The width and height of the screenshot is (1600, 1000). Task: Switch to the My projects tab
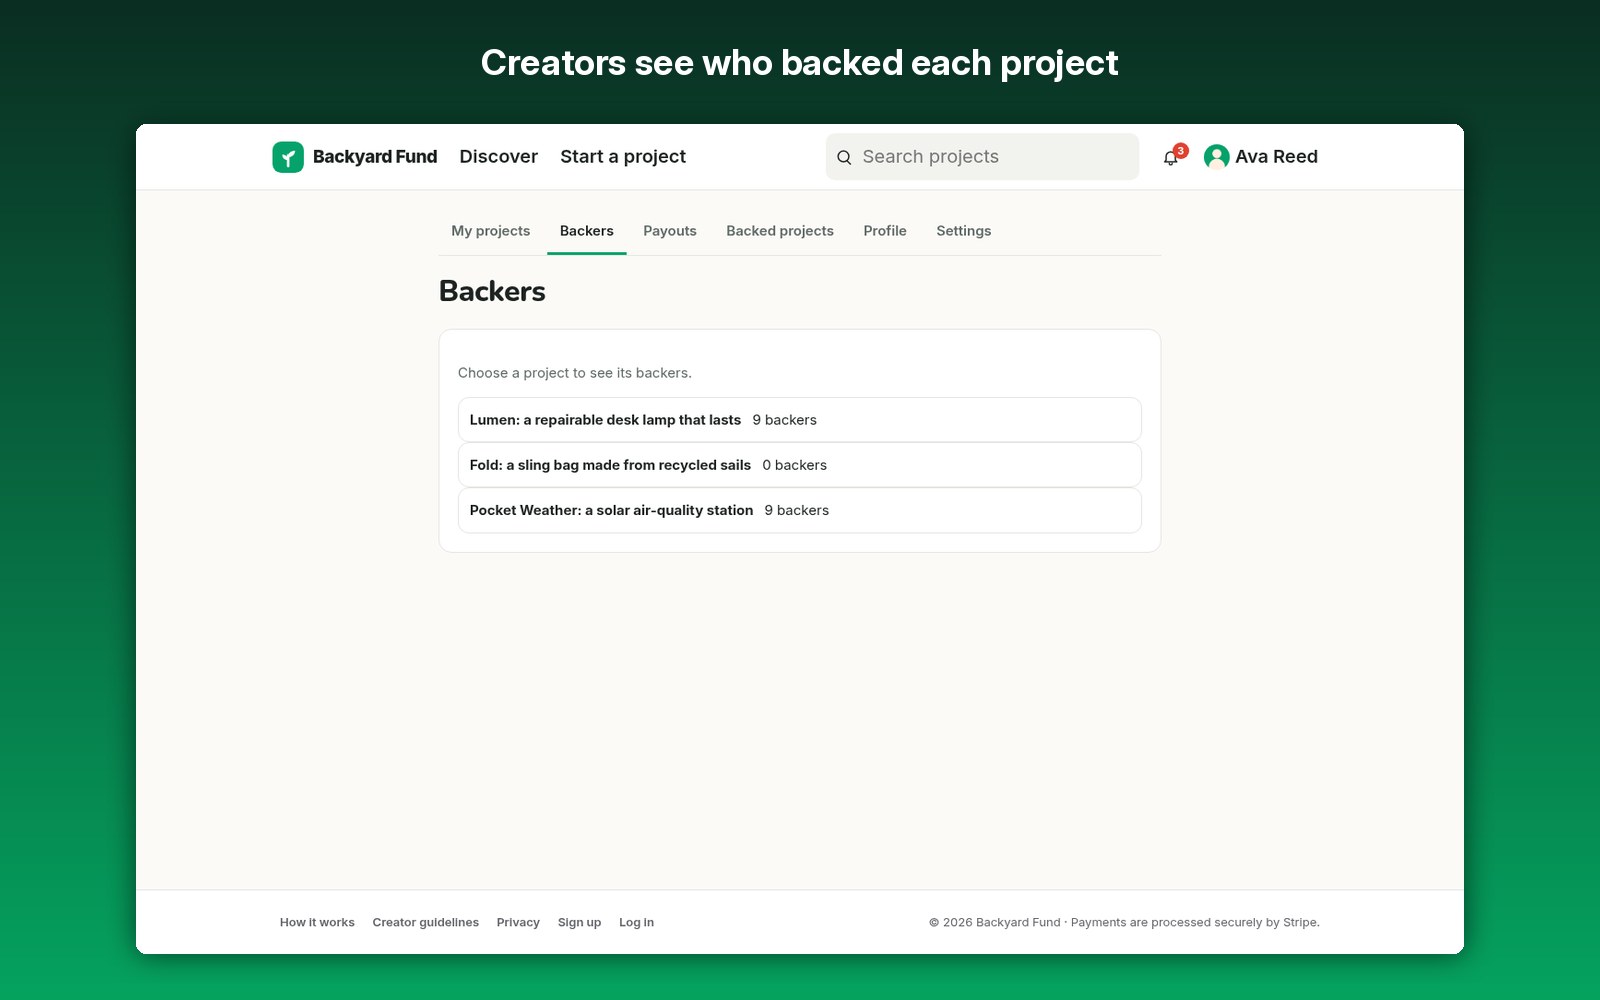click(x=490, y=231)
